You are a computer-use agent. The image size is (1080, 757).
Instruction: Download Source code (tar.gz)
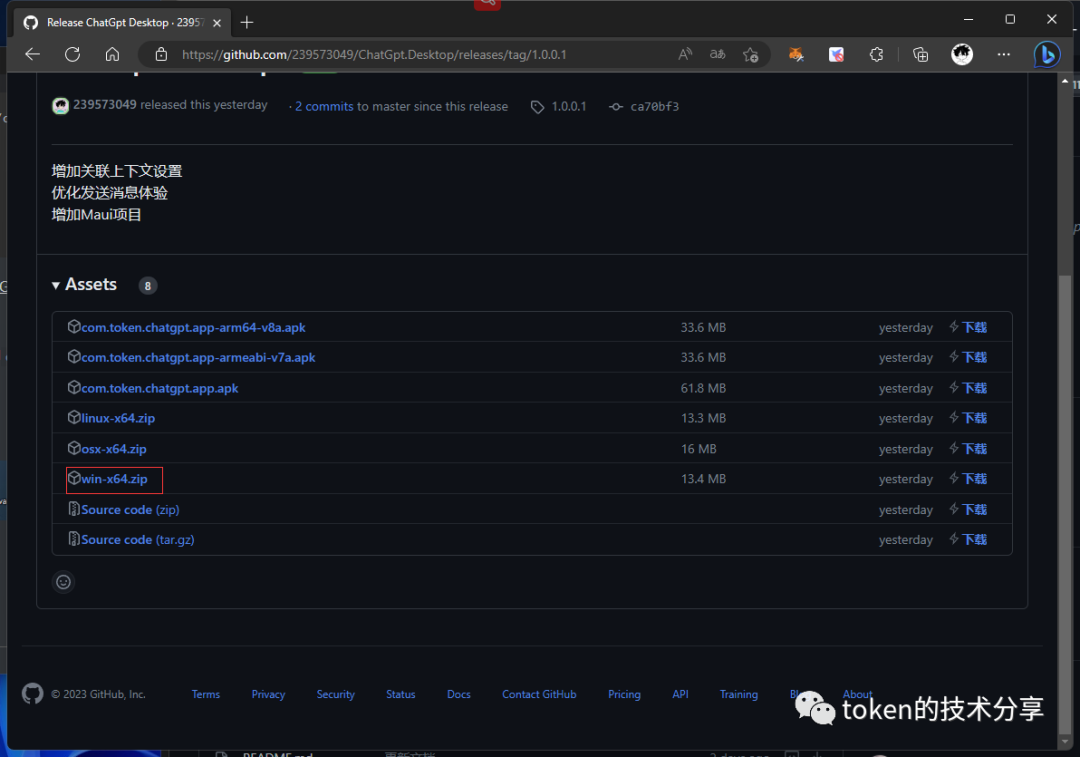pos(138,539)
